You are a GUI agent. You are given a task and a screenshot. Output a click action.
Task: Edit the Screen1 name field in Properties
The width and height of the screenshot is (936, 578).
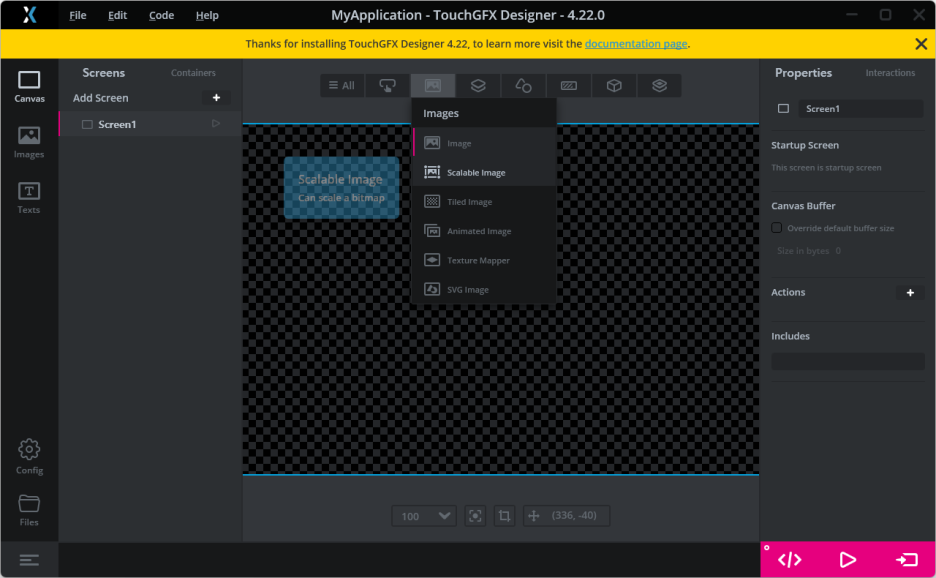(861, 109)
